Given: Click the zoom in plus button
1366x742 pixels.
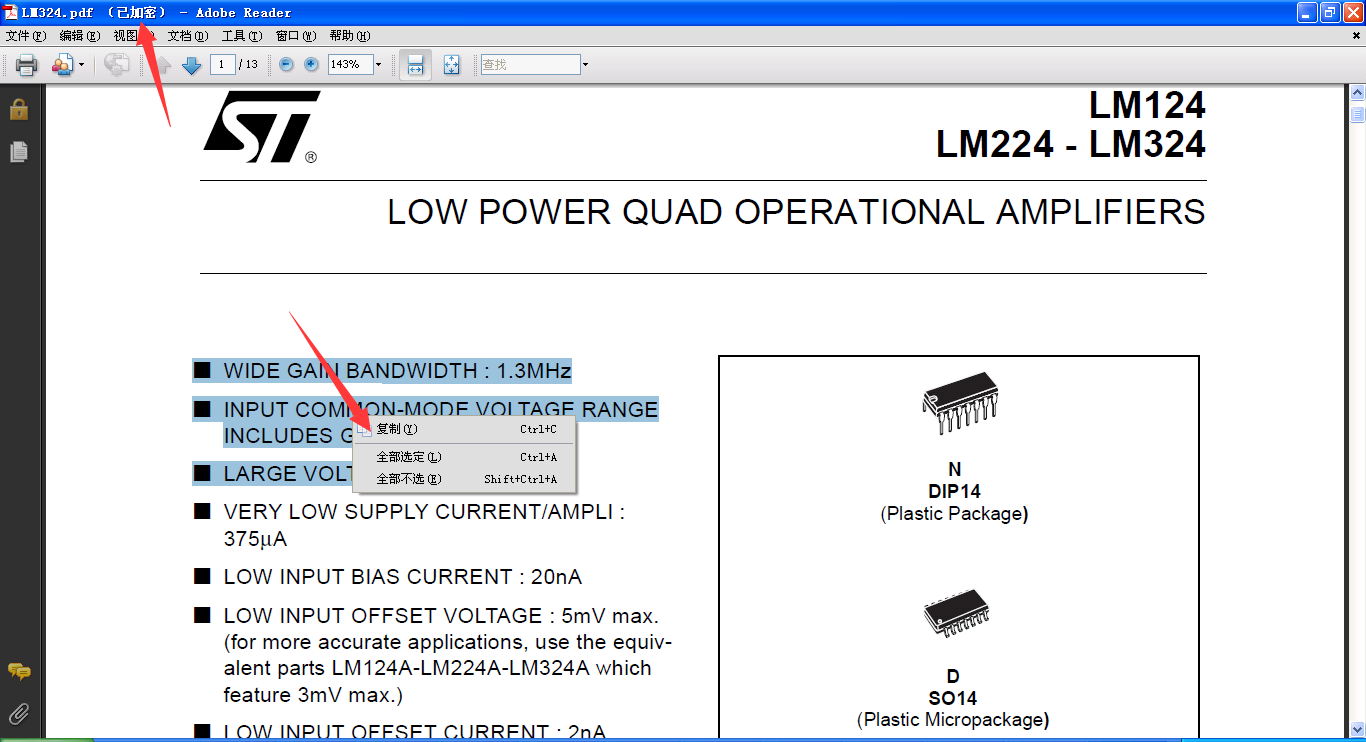Looking at the screenshot, I should tap(311, 64).
